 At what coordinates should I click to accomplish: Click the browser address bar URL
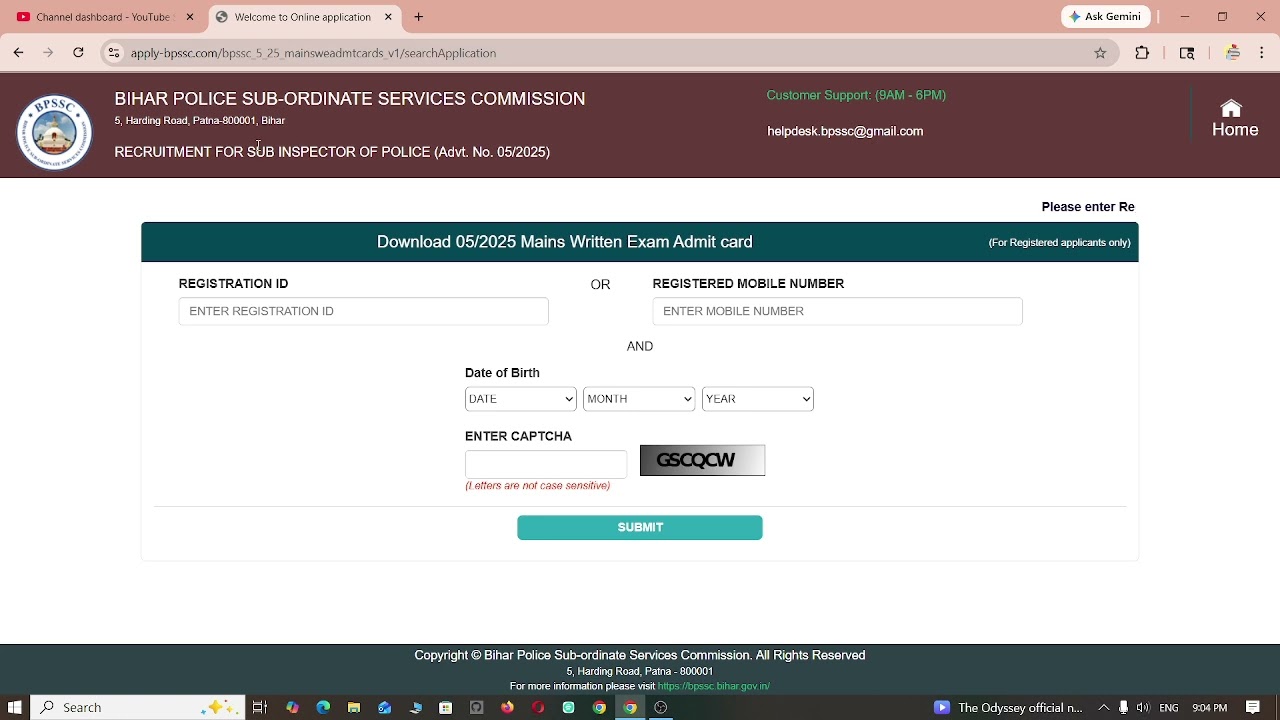point(313,53)
